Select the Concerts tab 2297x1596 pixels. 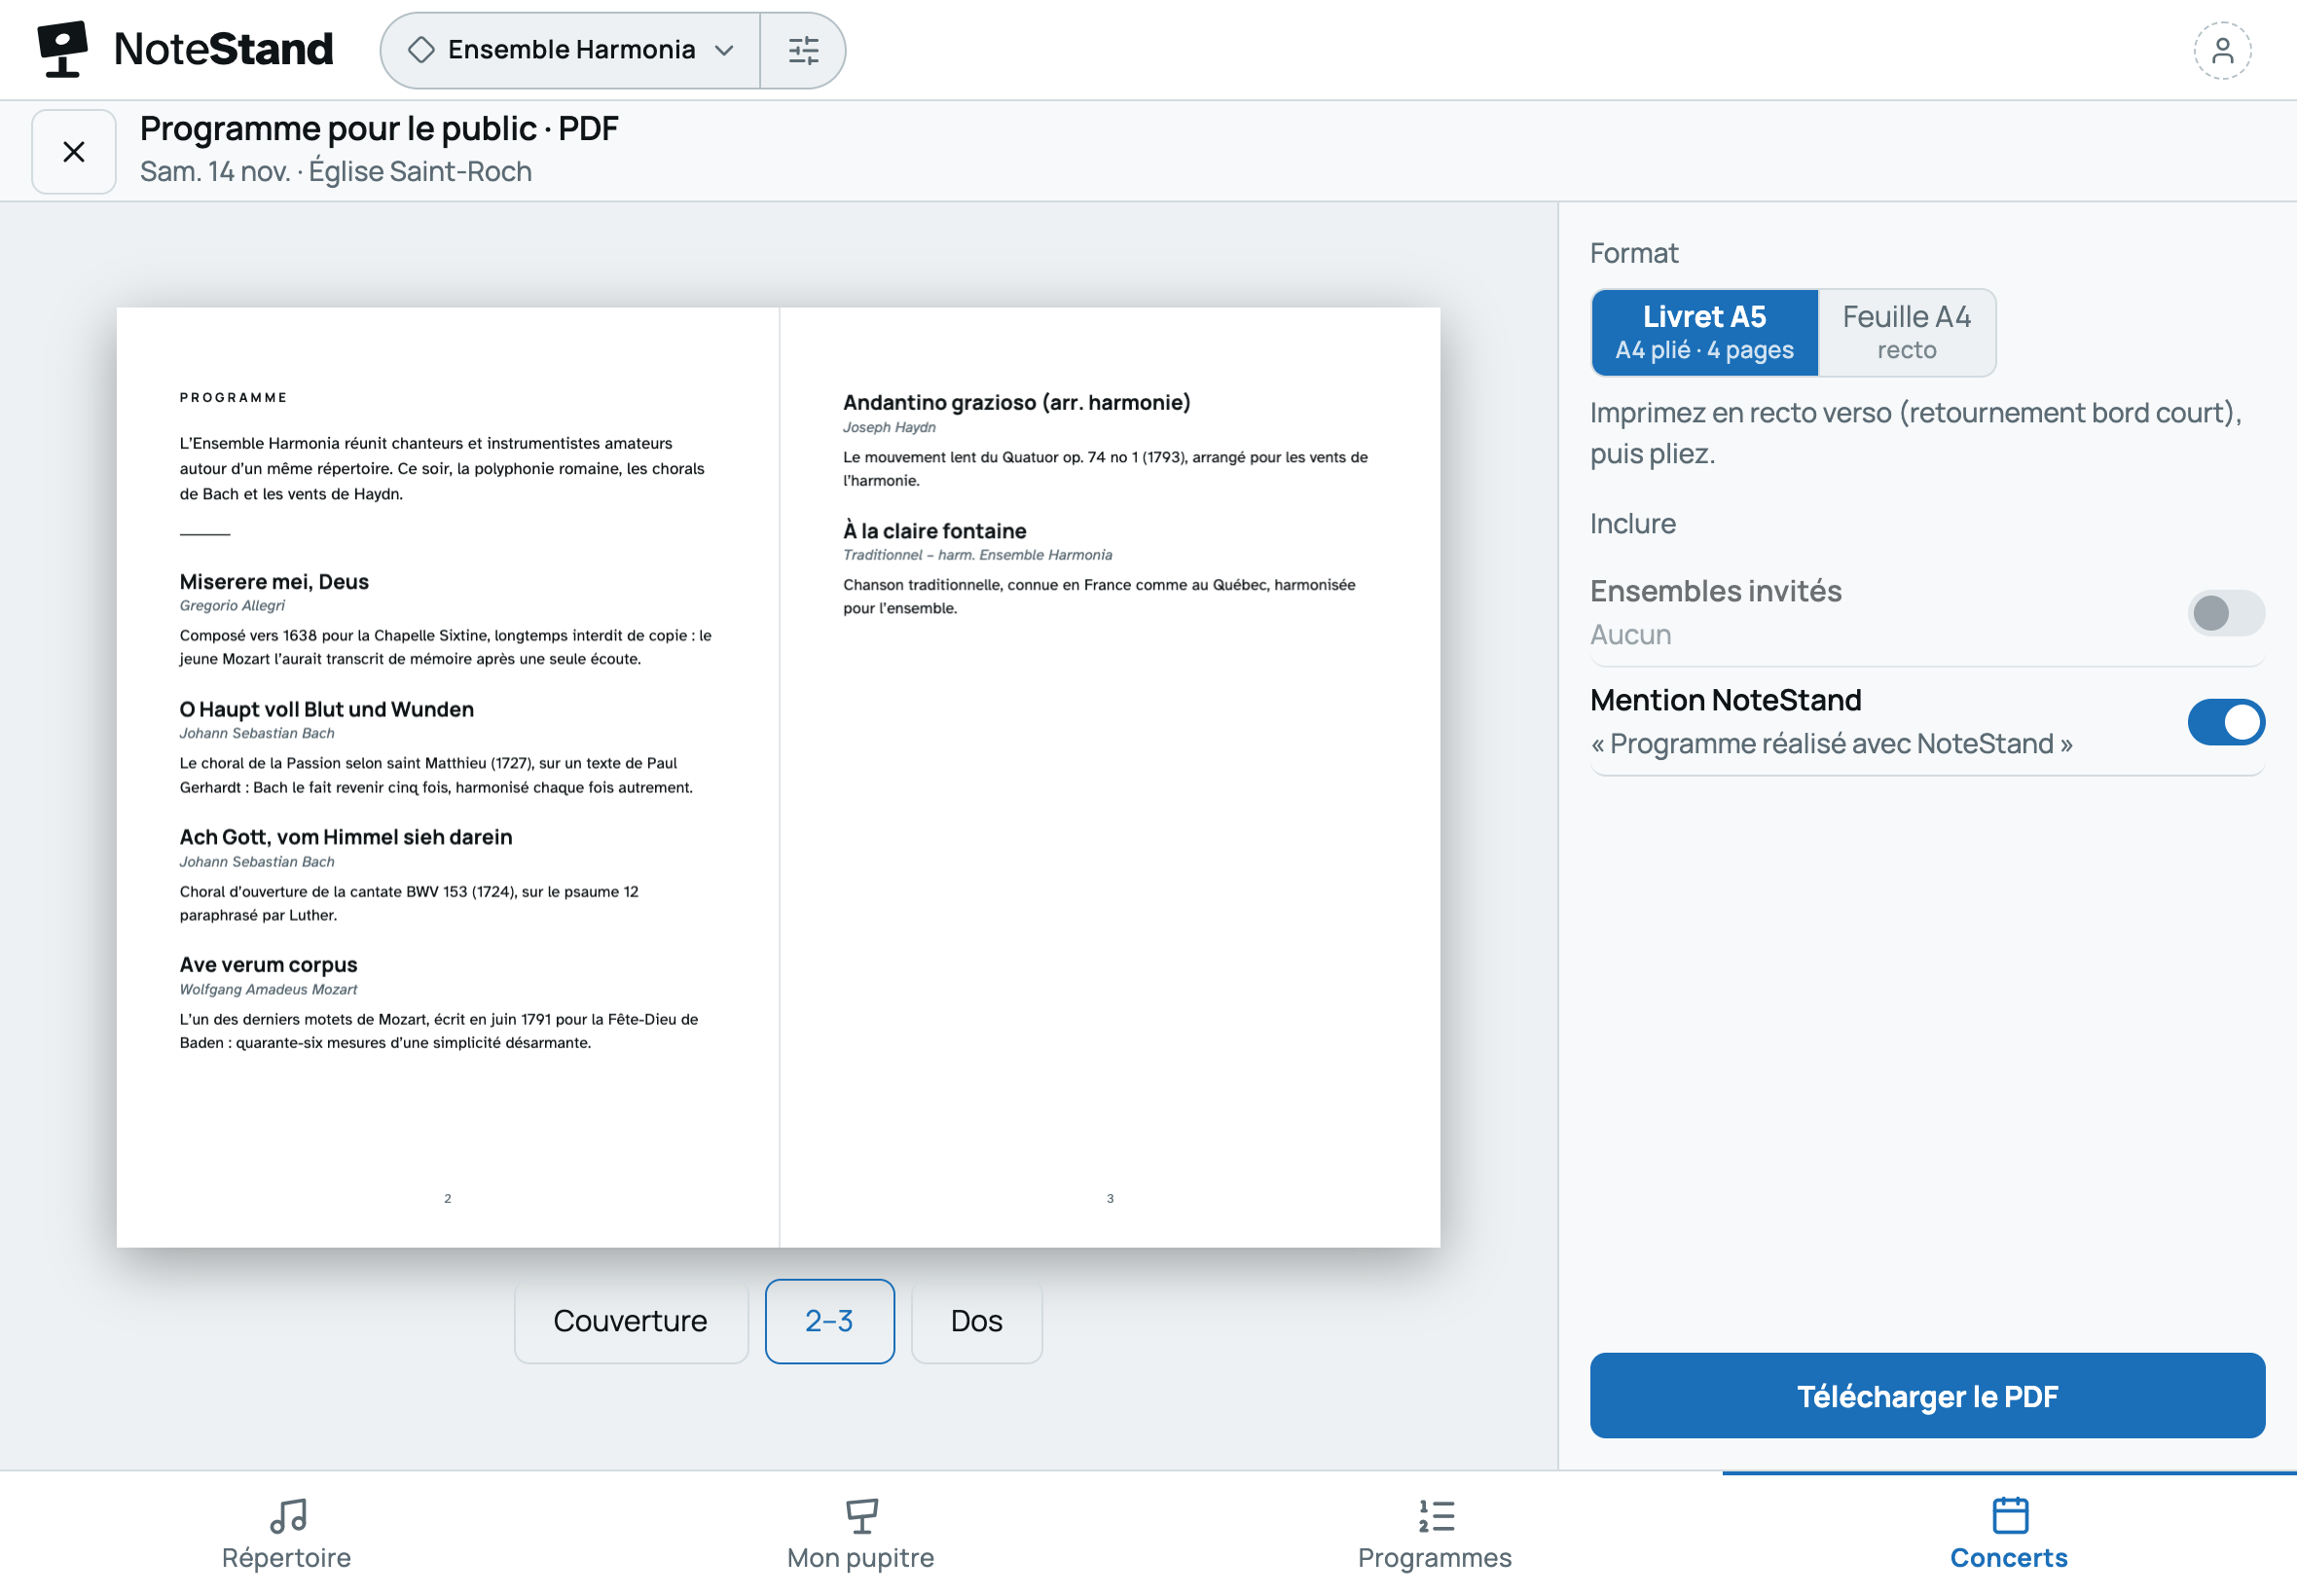coord(2009,1534)
